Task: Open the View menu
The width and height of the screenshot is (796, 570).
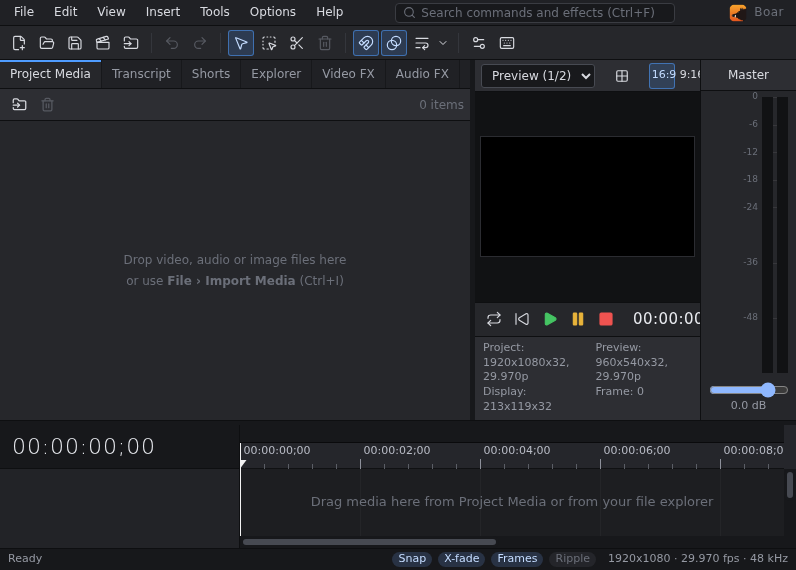Action: (111, 12)
